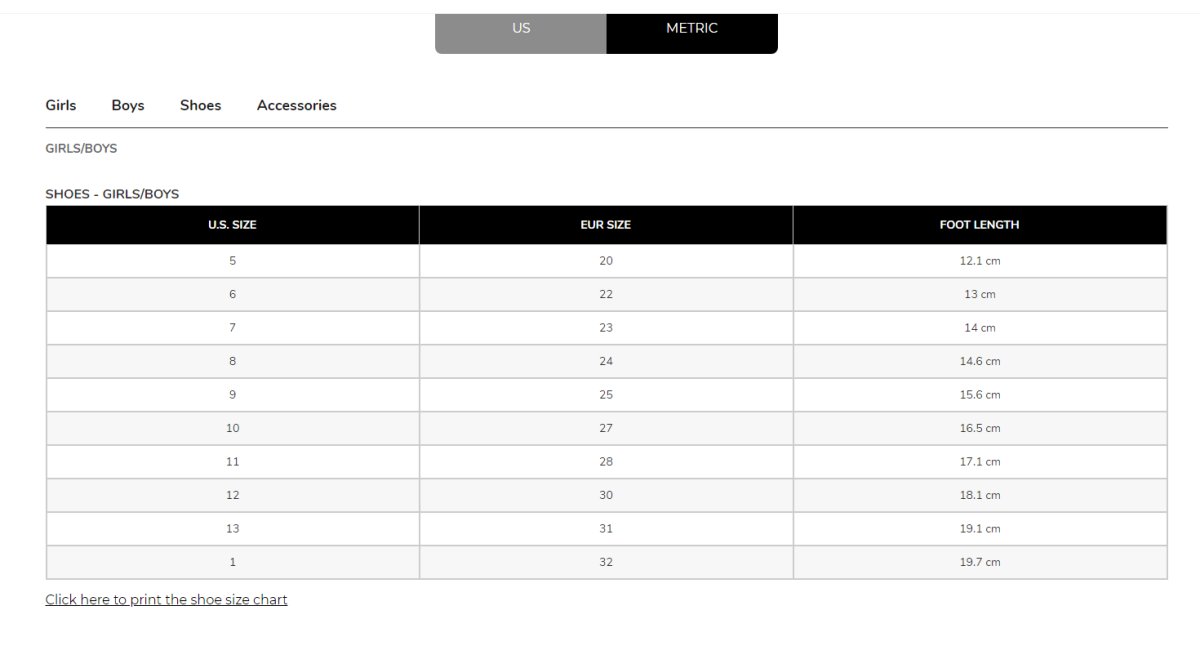Click here to print the shoe size chart

166,600
